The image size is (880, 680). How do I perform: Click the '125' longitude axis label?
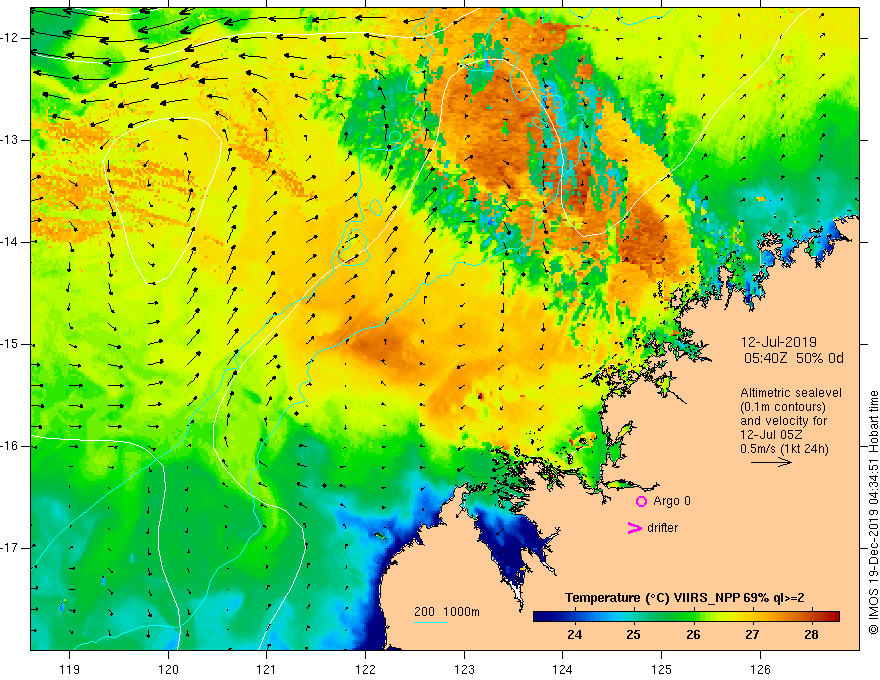click(x=662, y=670)
